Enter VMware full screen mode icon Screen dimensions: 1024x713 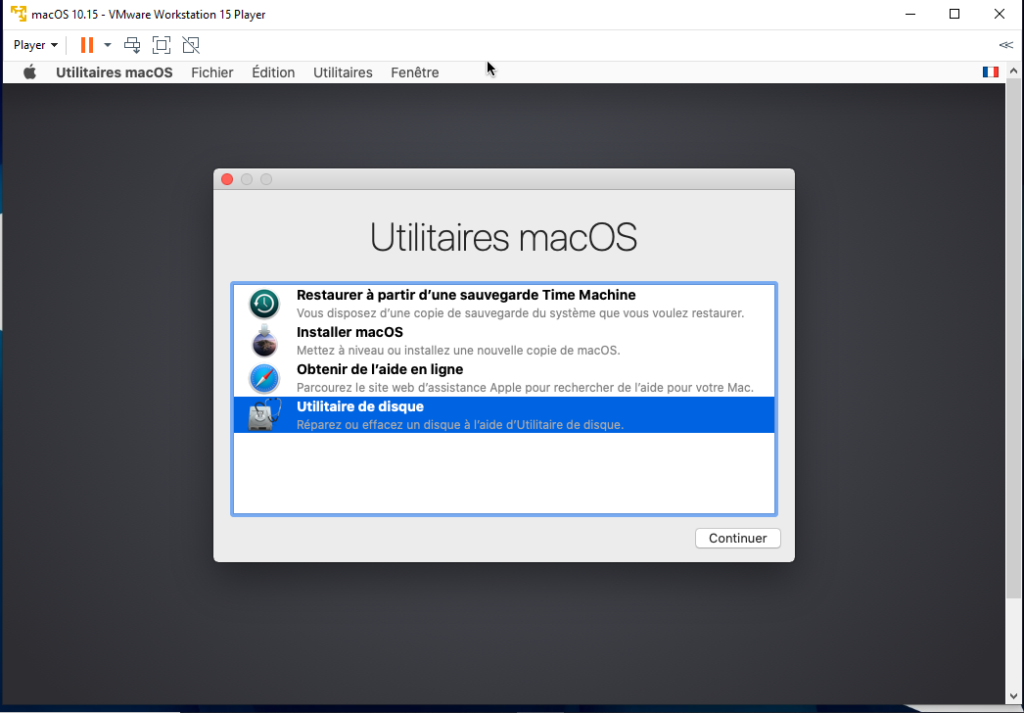(x=161, y=45)
